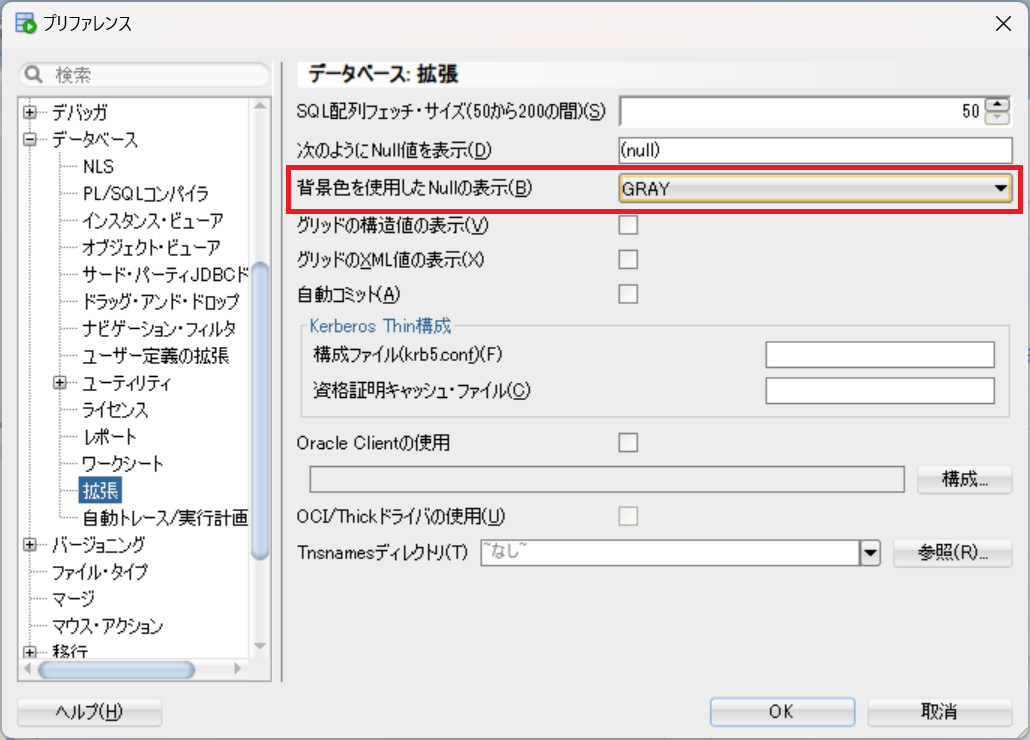Enable the グリッドの構造値の表示 checkbox
This screenshot has height=740, width=1030.
(628, 226)
